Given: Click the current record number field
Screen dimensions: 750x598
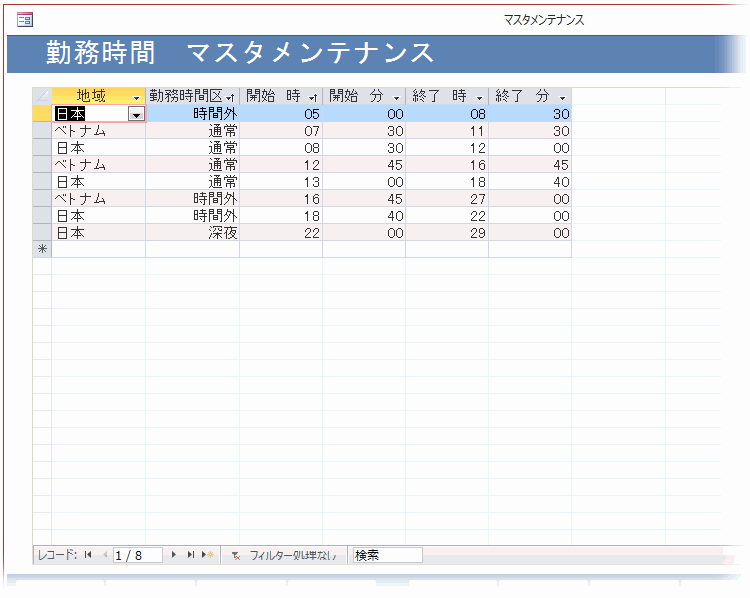Looking at the screenshot, I should pos(138,555).
